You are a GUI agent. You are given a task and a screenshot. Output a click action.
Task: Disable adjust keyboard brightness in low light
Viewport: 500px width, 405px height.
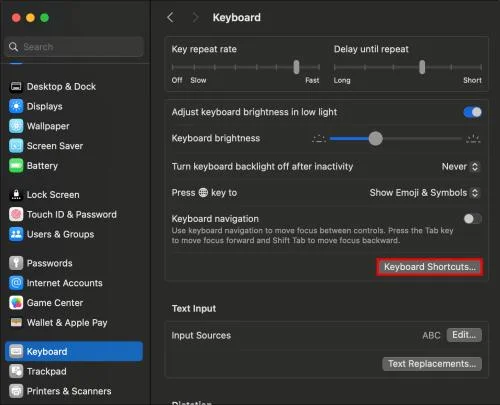point(472,112)
